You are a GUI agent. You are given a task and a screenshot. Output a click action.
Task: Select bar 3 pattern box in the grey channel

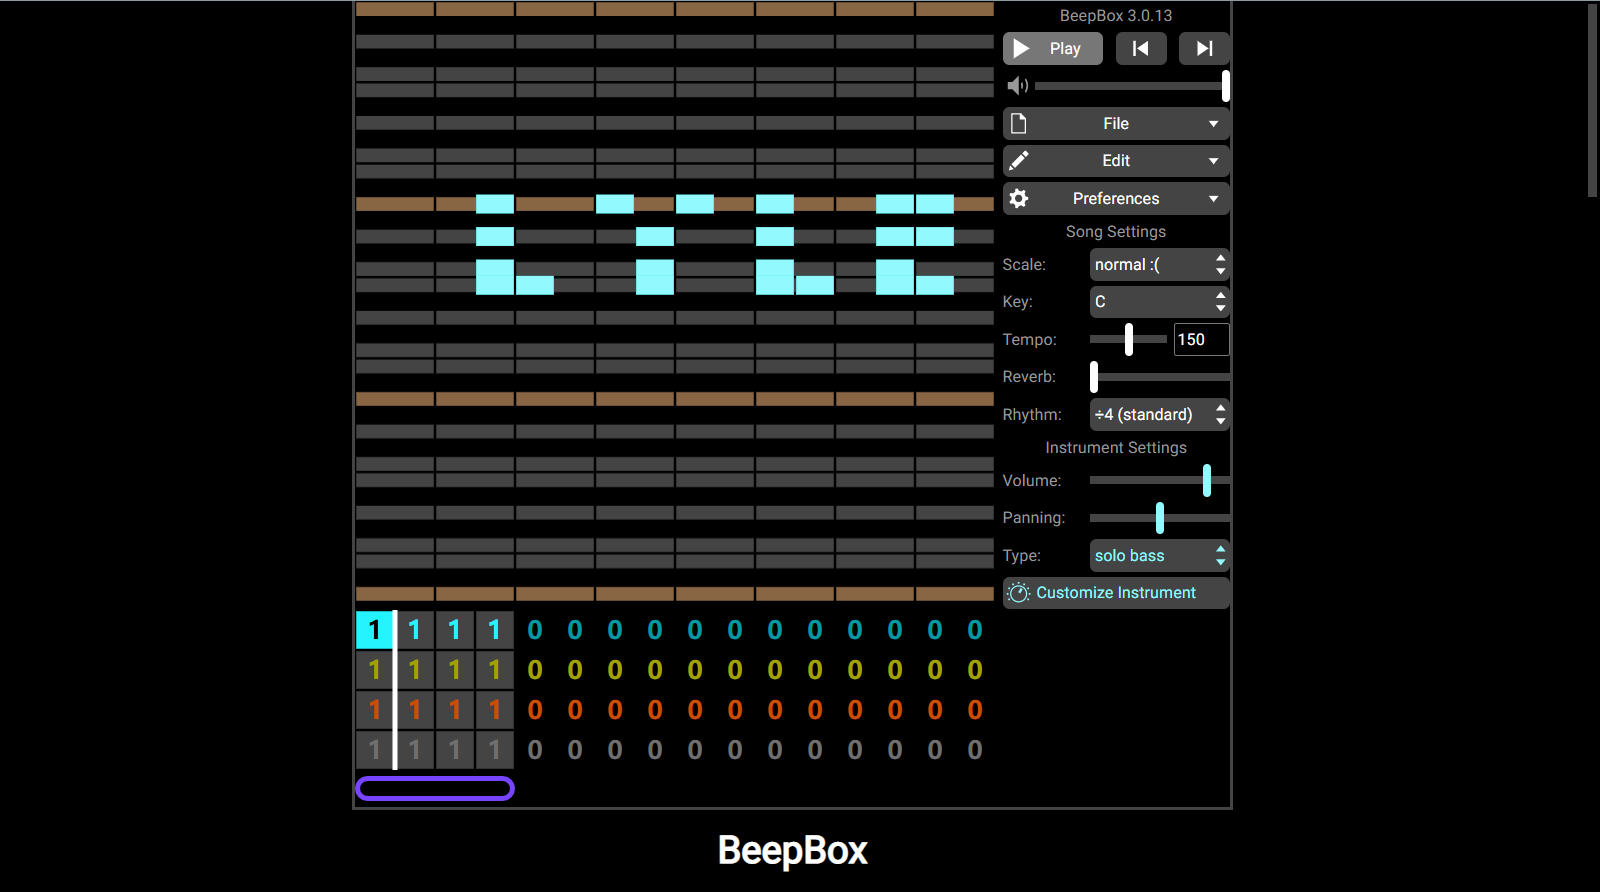455,750
